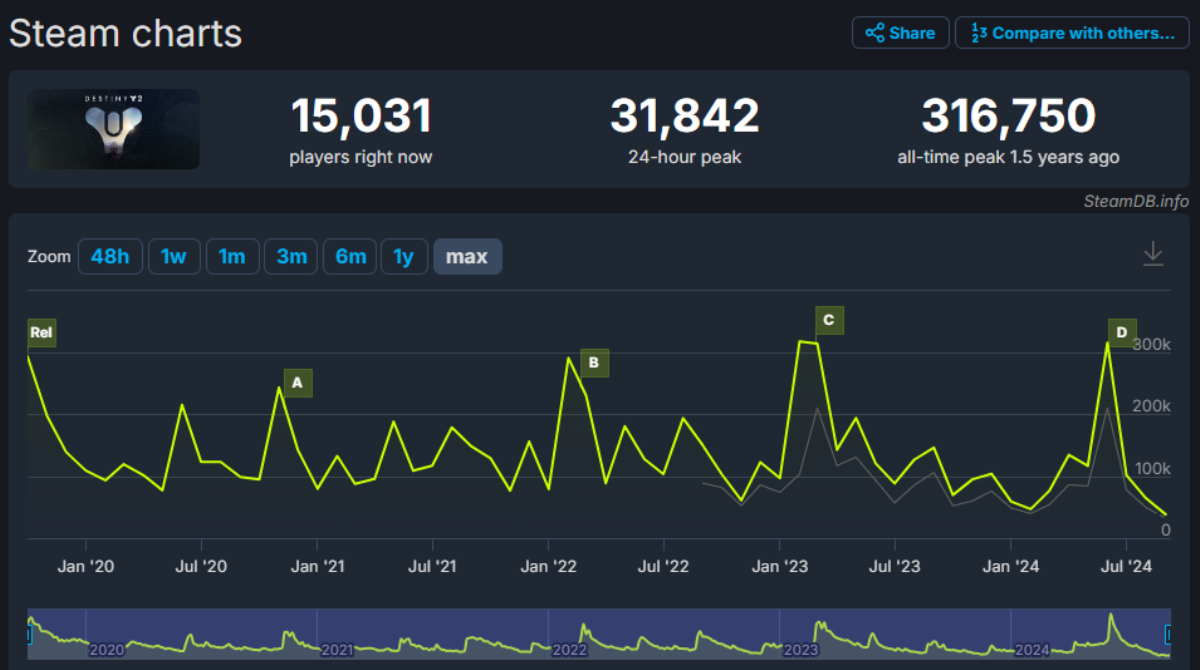Viewport: 1200px width, 670px height.
Task: Set zoom to 6m
Action: click(x=350, y=256)
